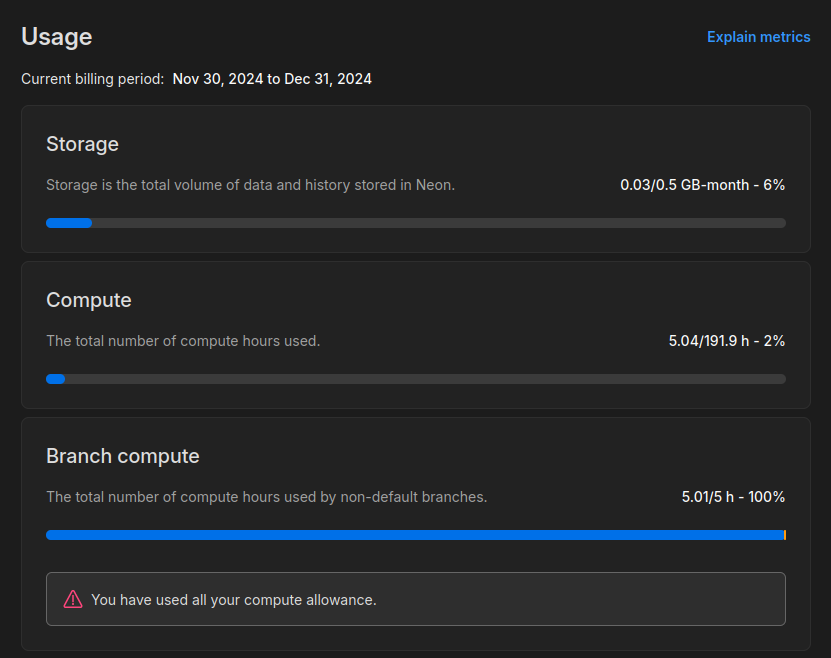Click the Branch compute section heading

pos(123,456)
